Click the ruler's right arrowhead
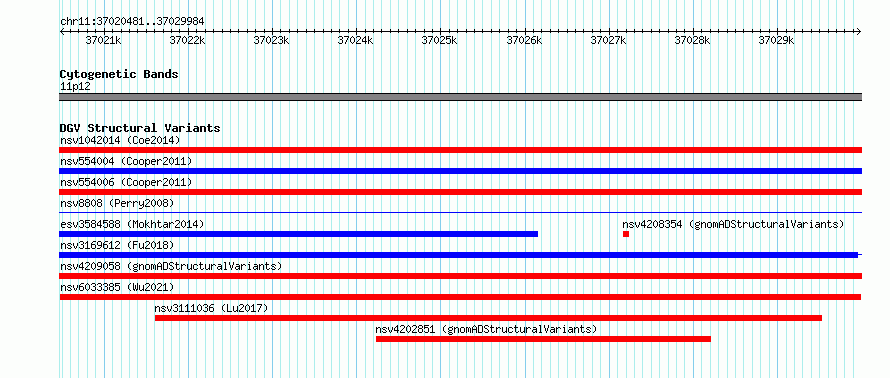This screenshot has height=378, width=890. pyautogui.click(x=859, y=31)
